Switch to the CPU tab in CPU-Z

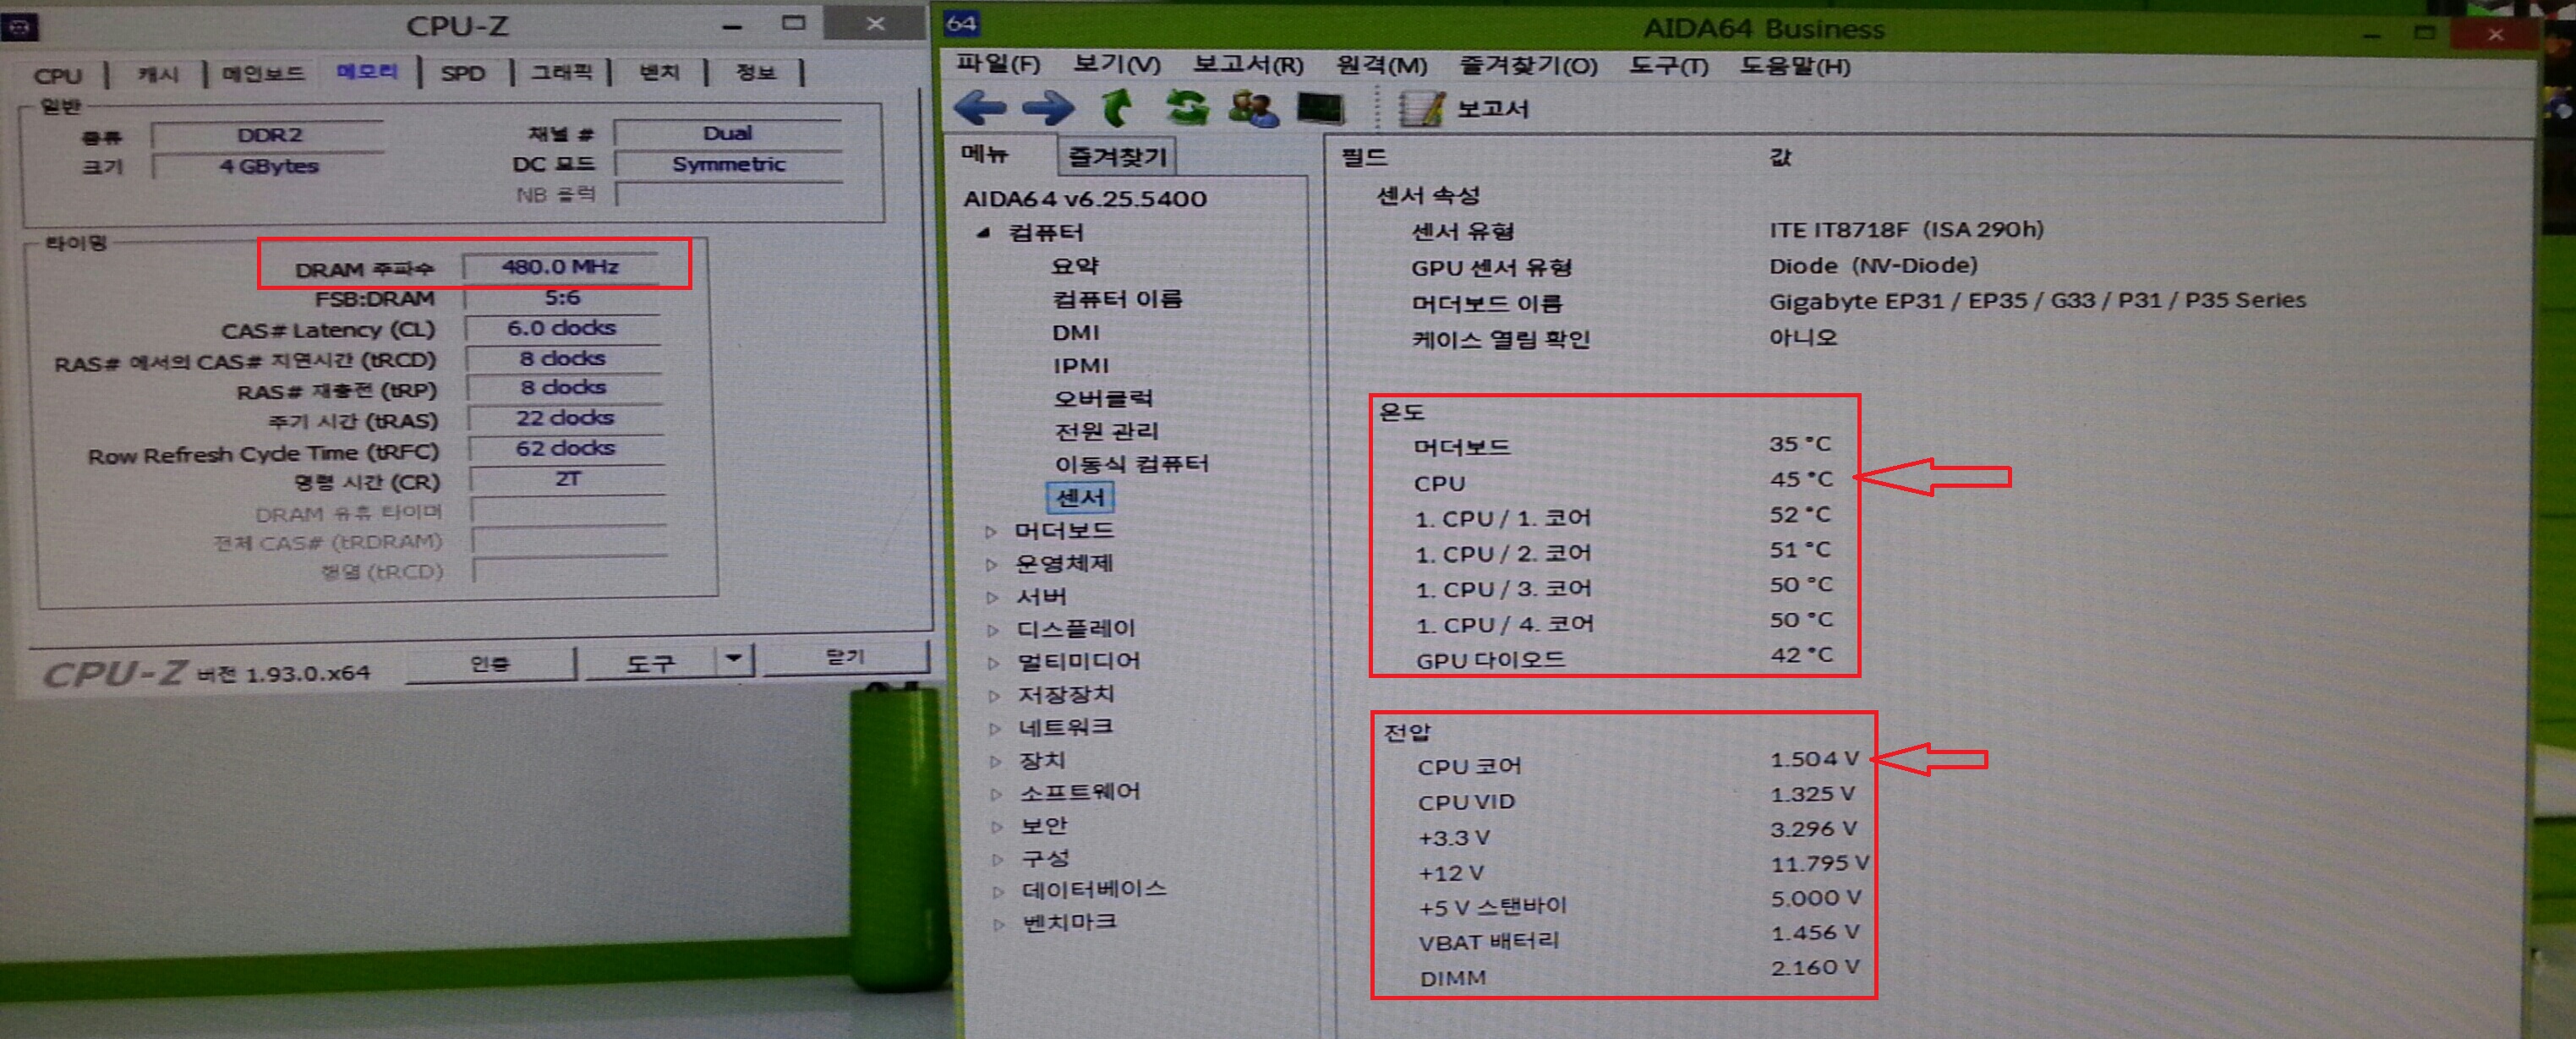click(x=57, y=76)
